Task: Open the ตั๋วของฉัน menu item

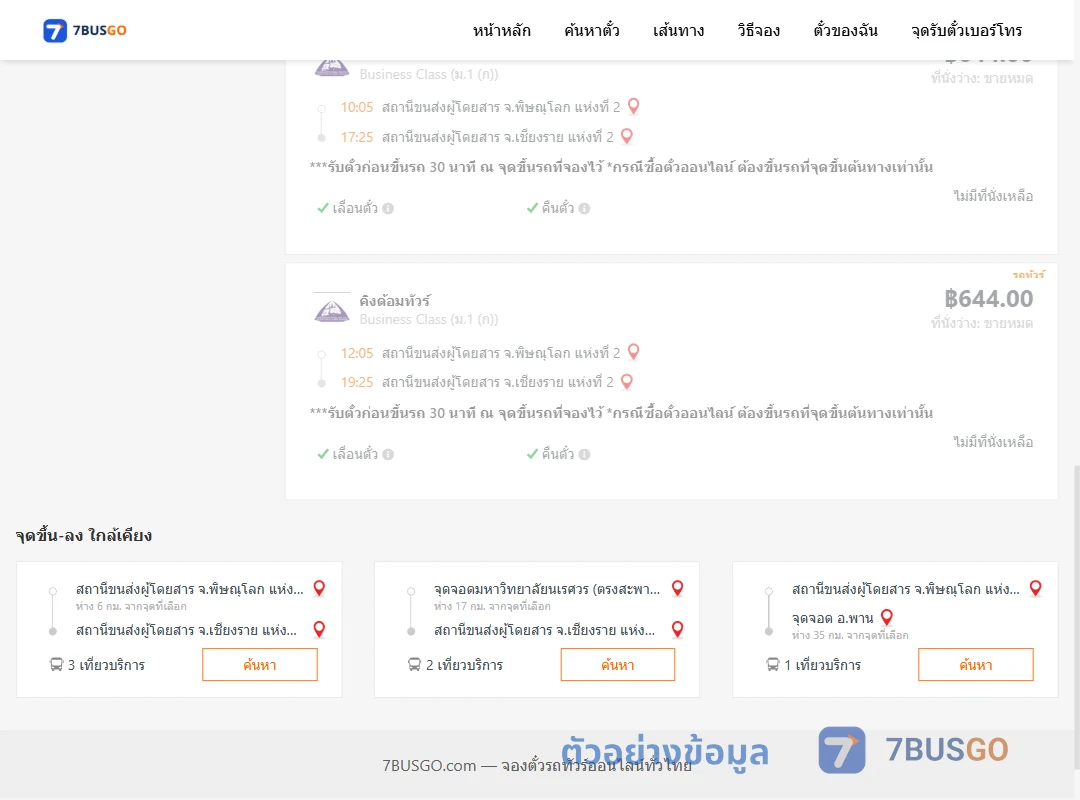Action: coord(845,30)
